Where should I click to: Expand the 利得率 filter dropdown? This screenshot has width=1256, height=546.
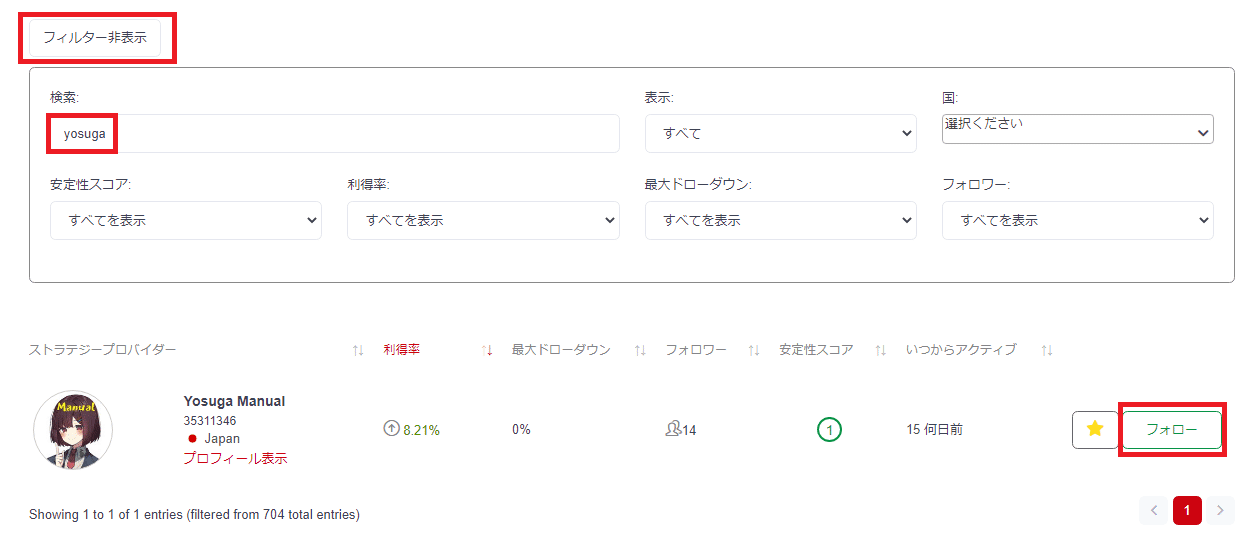[x=483, y=220]
